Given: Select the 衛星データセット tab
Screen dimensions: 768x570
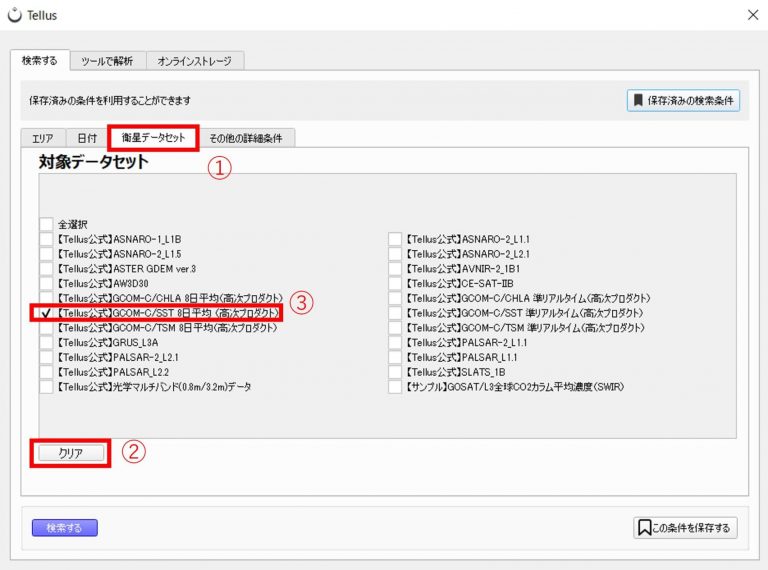Looking at the screenshot, I should [153, 138].
